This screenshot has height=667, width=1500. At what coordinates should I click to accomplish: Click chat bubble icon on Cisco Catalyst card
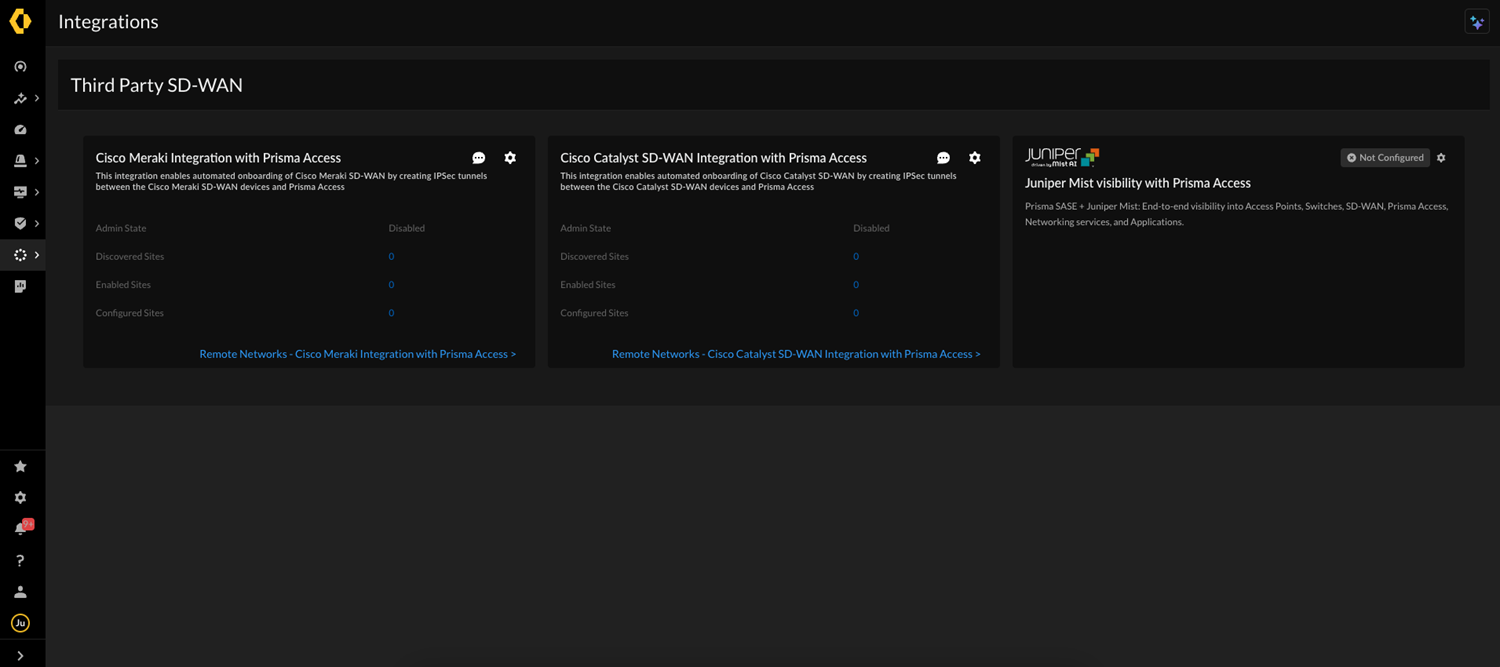tap(943, 158)
